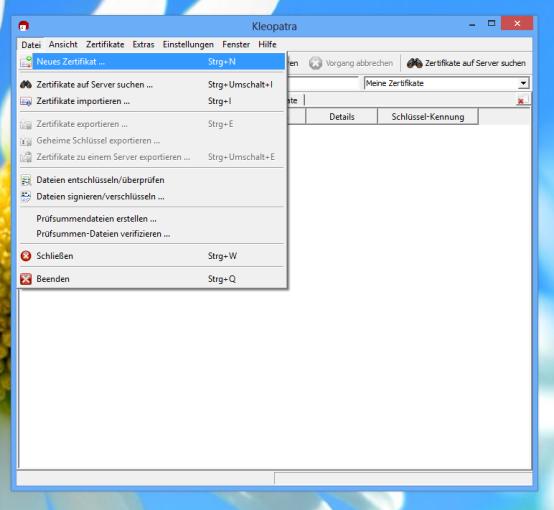Image resolution: width=554 pixels, height=510 pixels.
Task: Choose Prüfsummendateien erstellen entry
Action: pyautogui.click(x=152, y=219)
